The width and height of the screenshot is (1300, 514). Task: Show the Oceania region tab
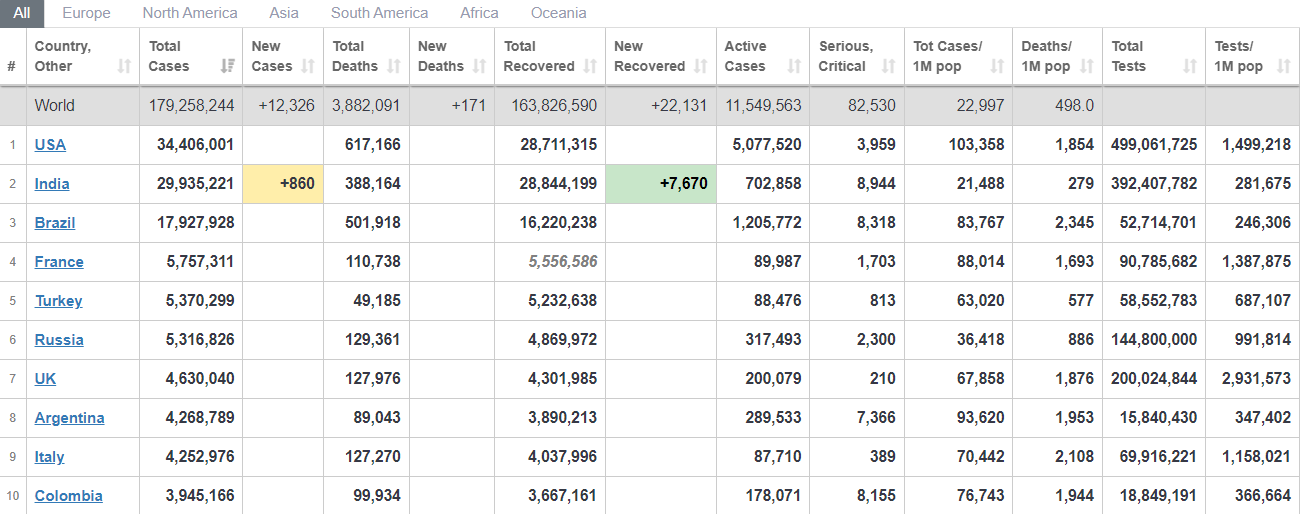[559, 13]
